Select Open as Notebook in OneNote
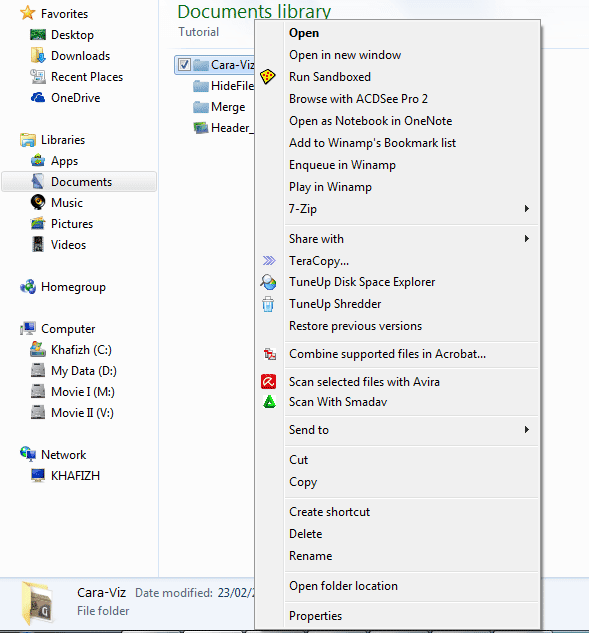Screen dimensions: 589x633 coord(370,121)
